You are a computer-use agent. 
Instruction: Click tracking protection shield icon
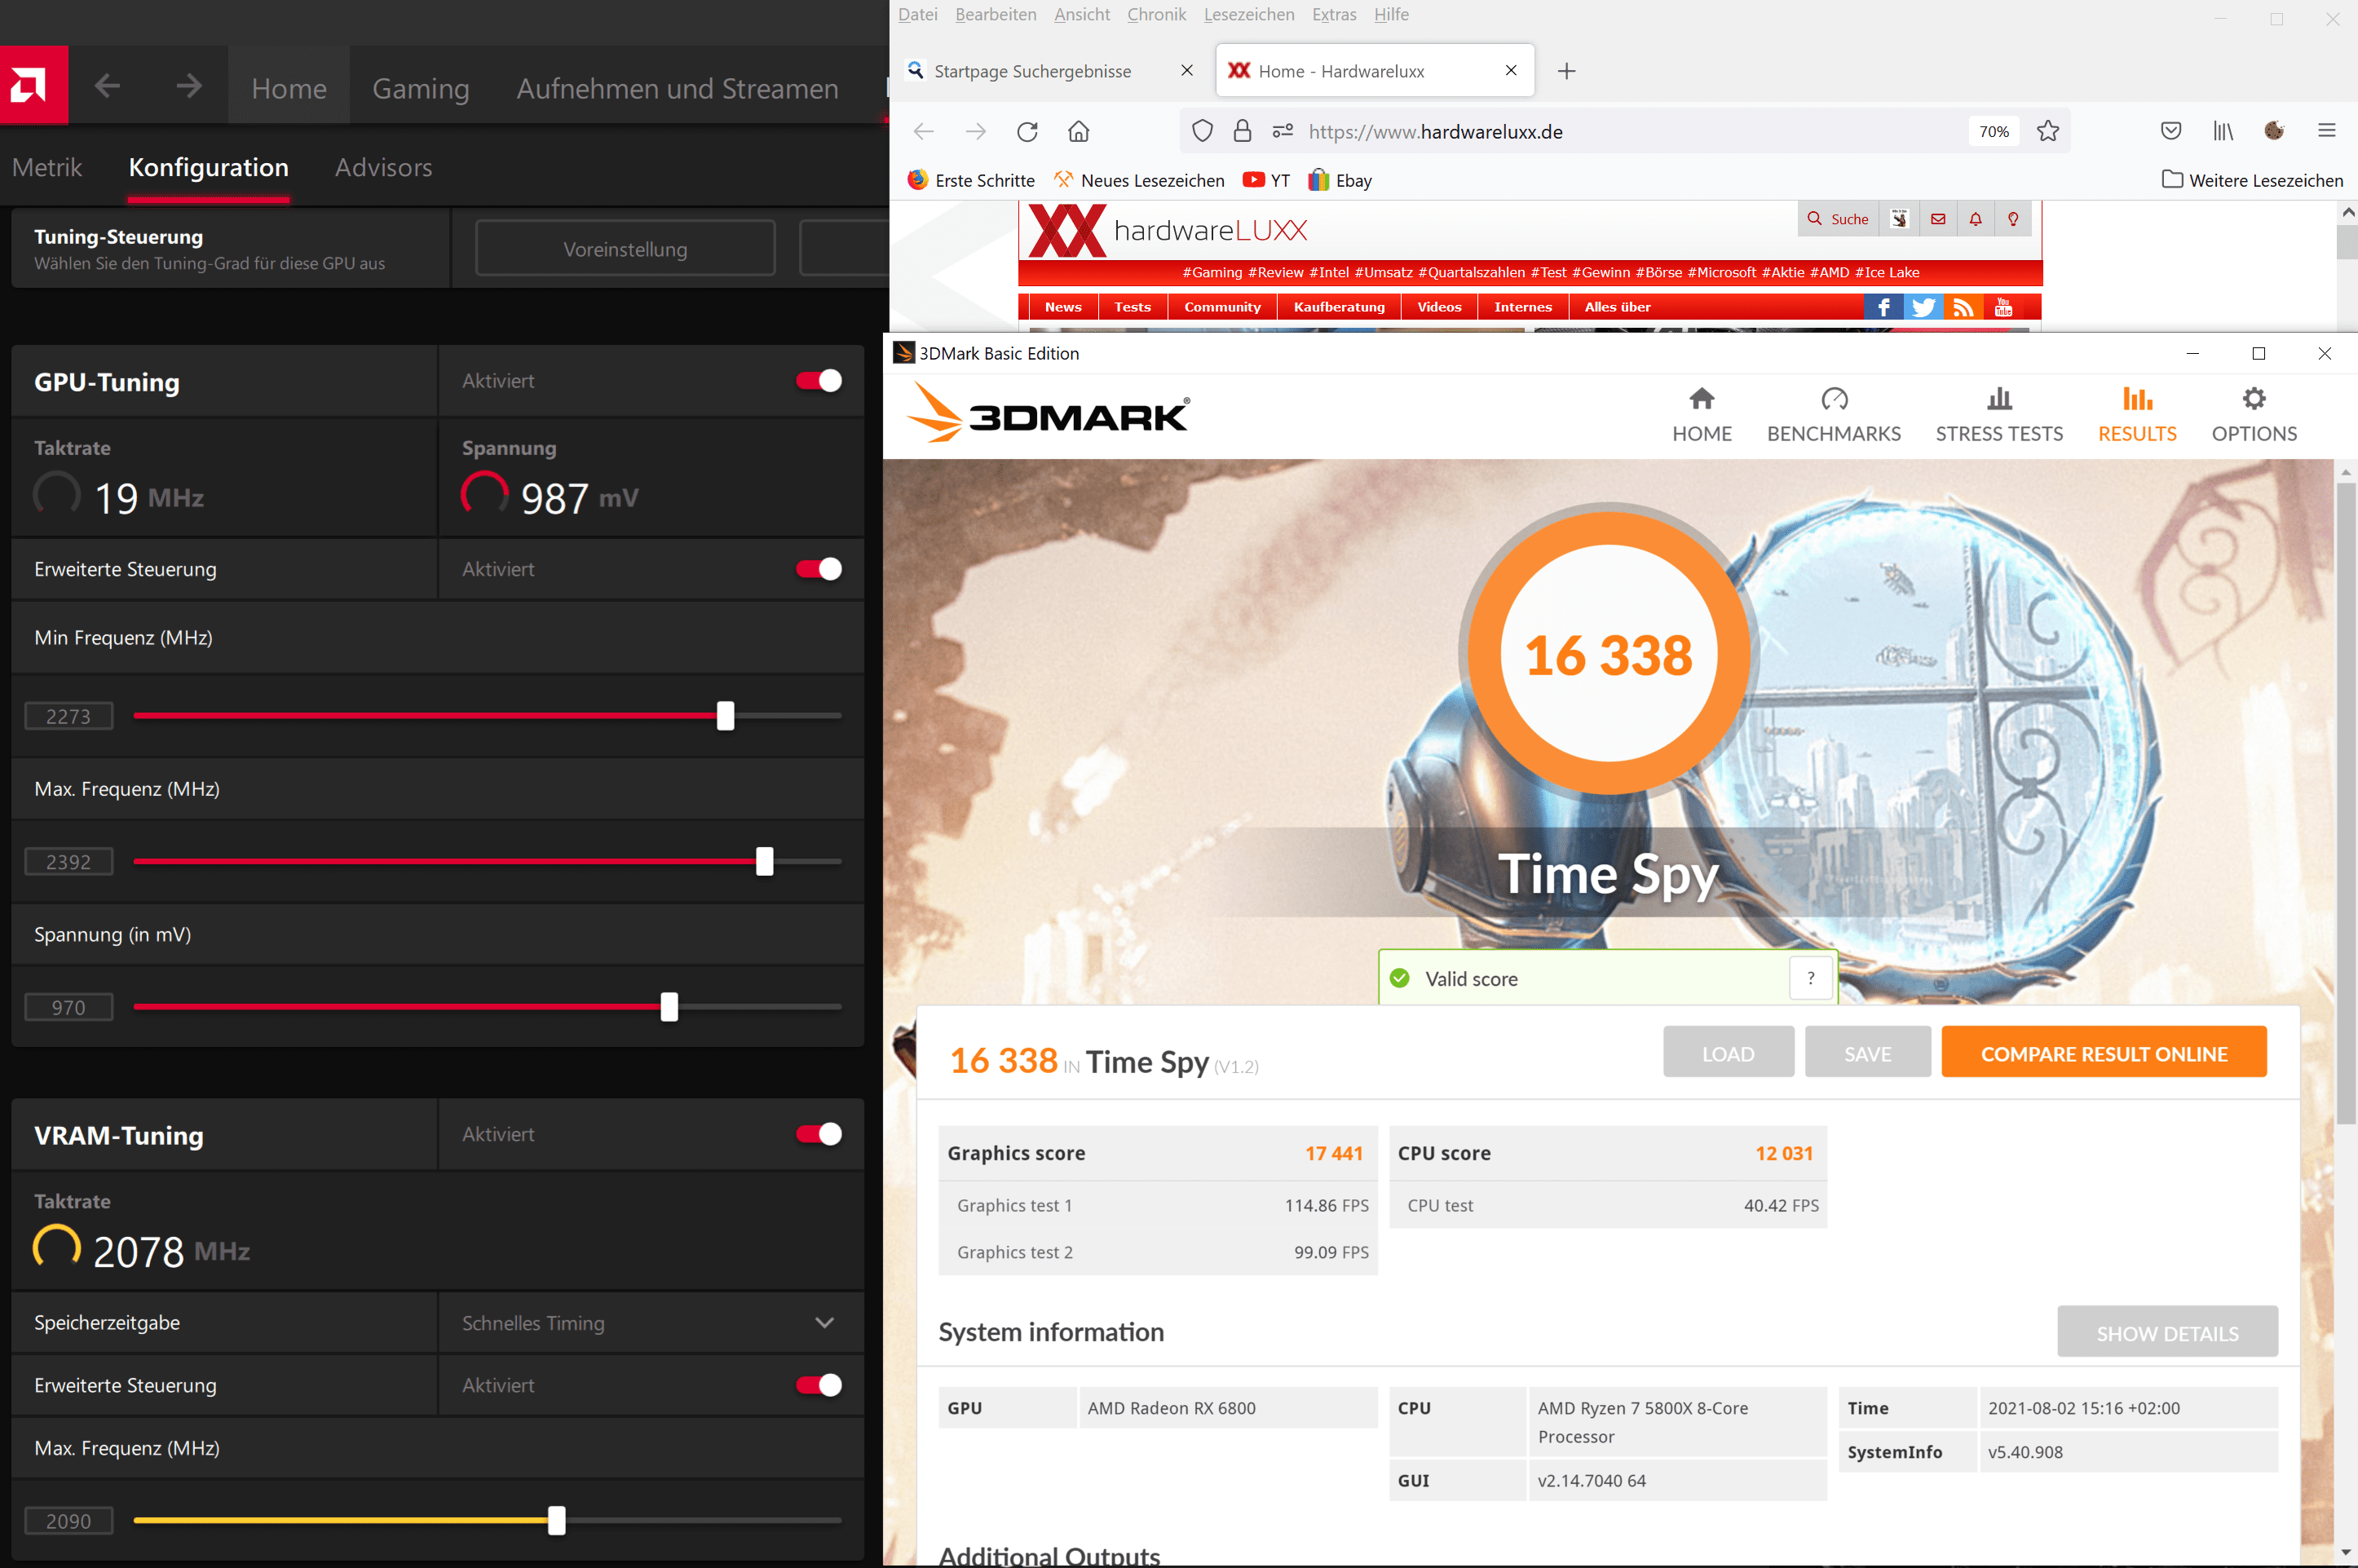(1202, 131)
